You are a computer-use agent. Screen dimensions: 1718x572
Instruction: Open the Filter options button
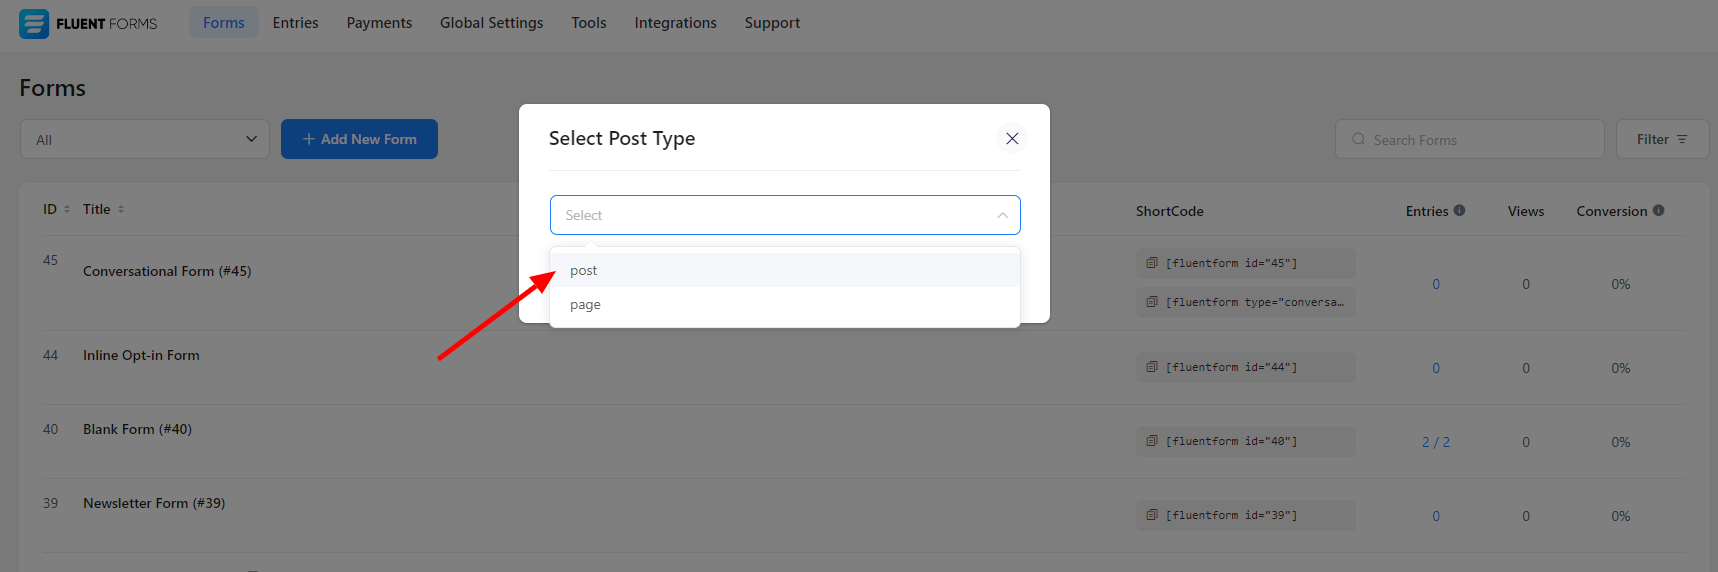(x=1661, y=140)
